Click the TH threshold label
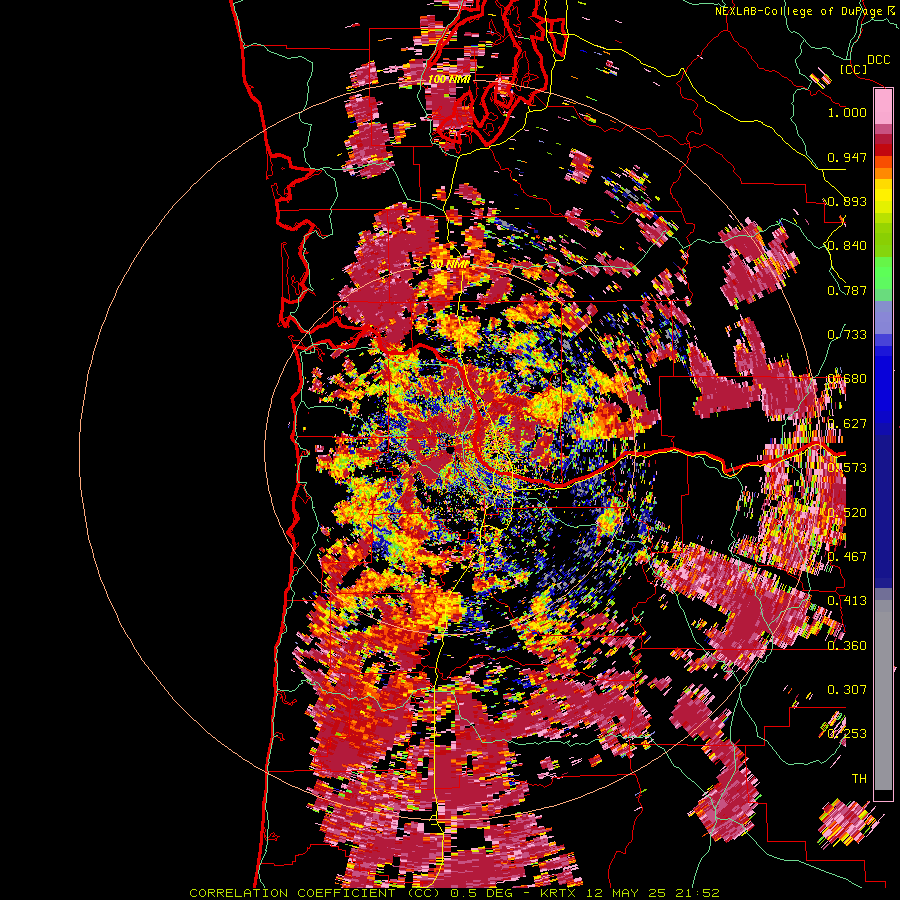The image size is (900, 900). (x=859, y=779)
